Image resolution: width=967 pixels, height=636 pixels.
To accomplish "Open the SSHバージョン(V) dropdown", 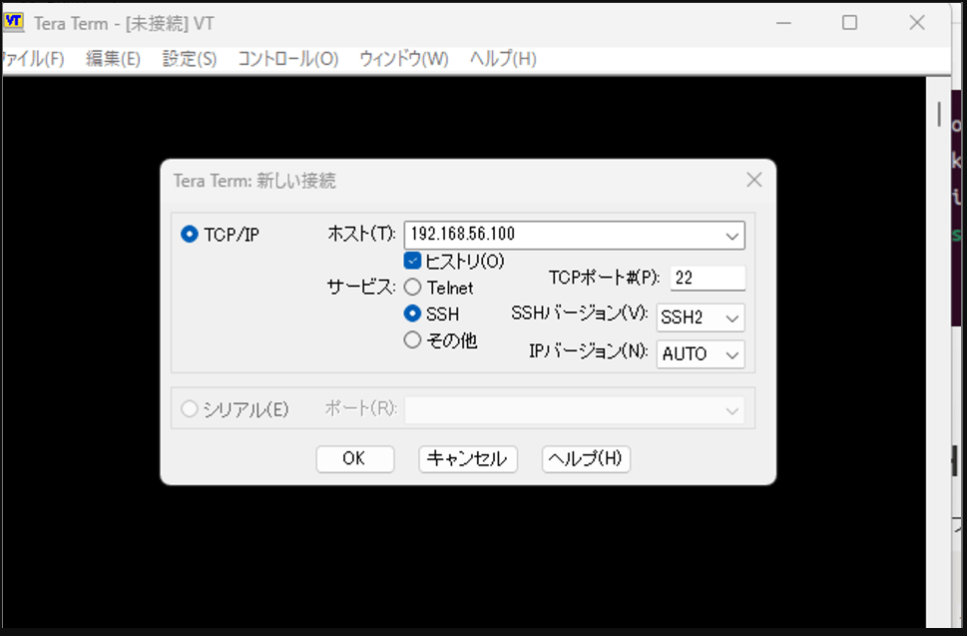I will (x=732, y=318).
